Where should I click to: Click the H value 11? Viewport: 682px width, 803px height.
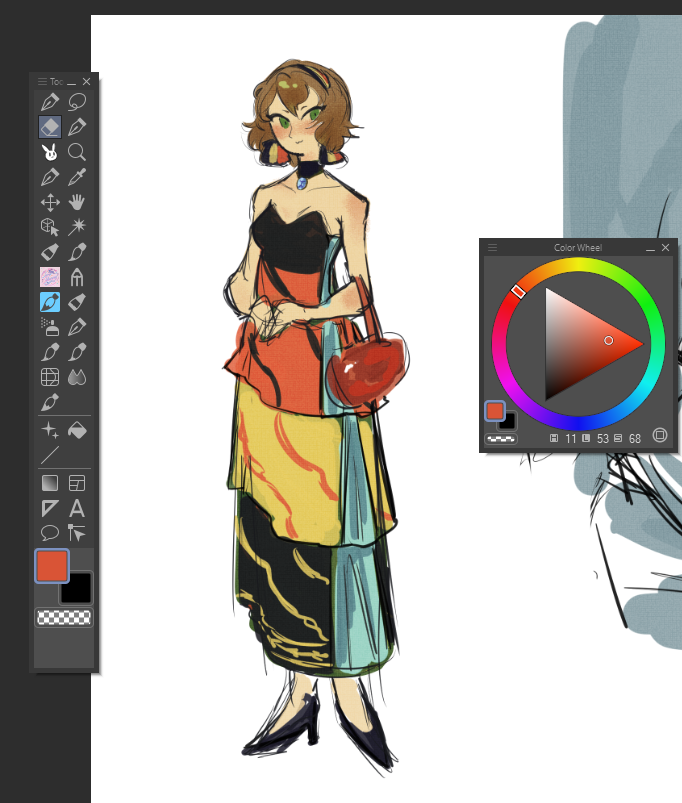[x=570, y=438]
